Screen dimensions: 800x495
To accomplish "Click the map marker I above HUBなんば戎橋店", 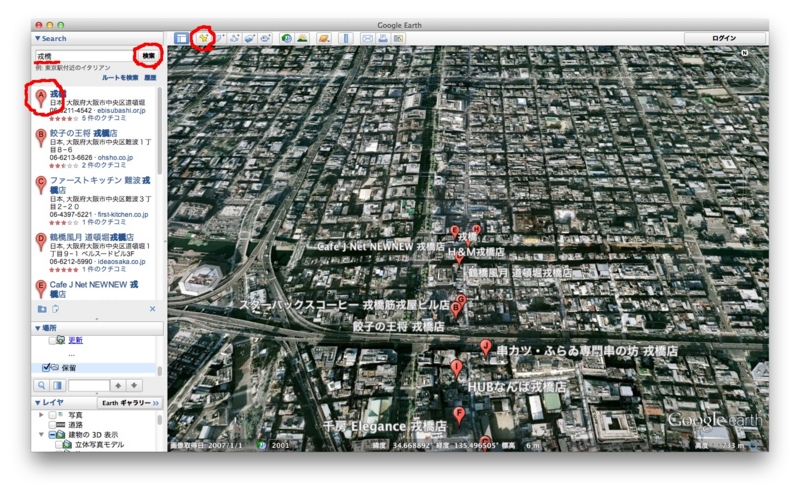I will click(x=457, y=368).
